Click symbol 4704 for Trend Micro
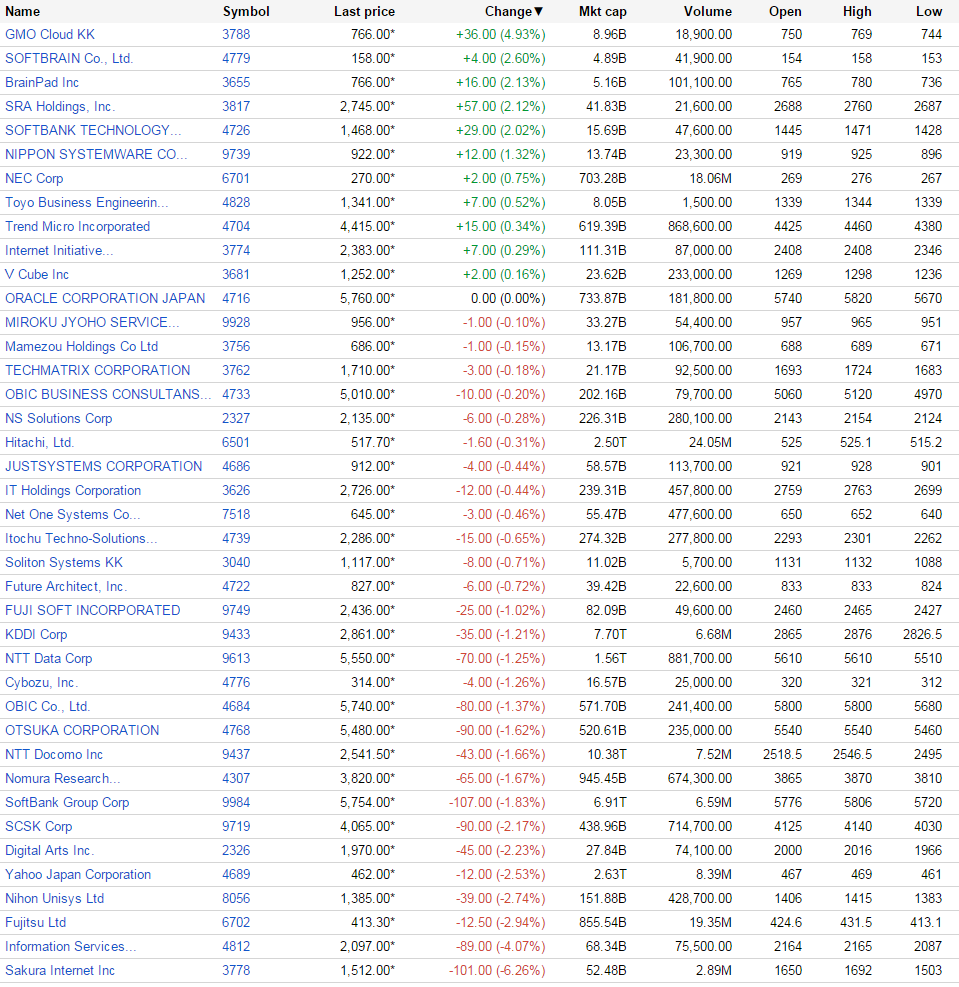 tap(236, 226)
